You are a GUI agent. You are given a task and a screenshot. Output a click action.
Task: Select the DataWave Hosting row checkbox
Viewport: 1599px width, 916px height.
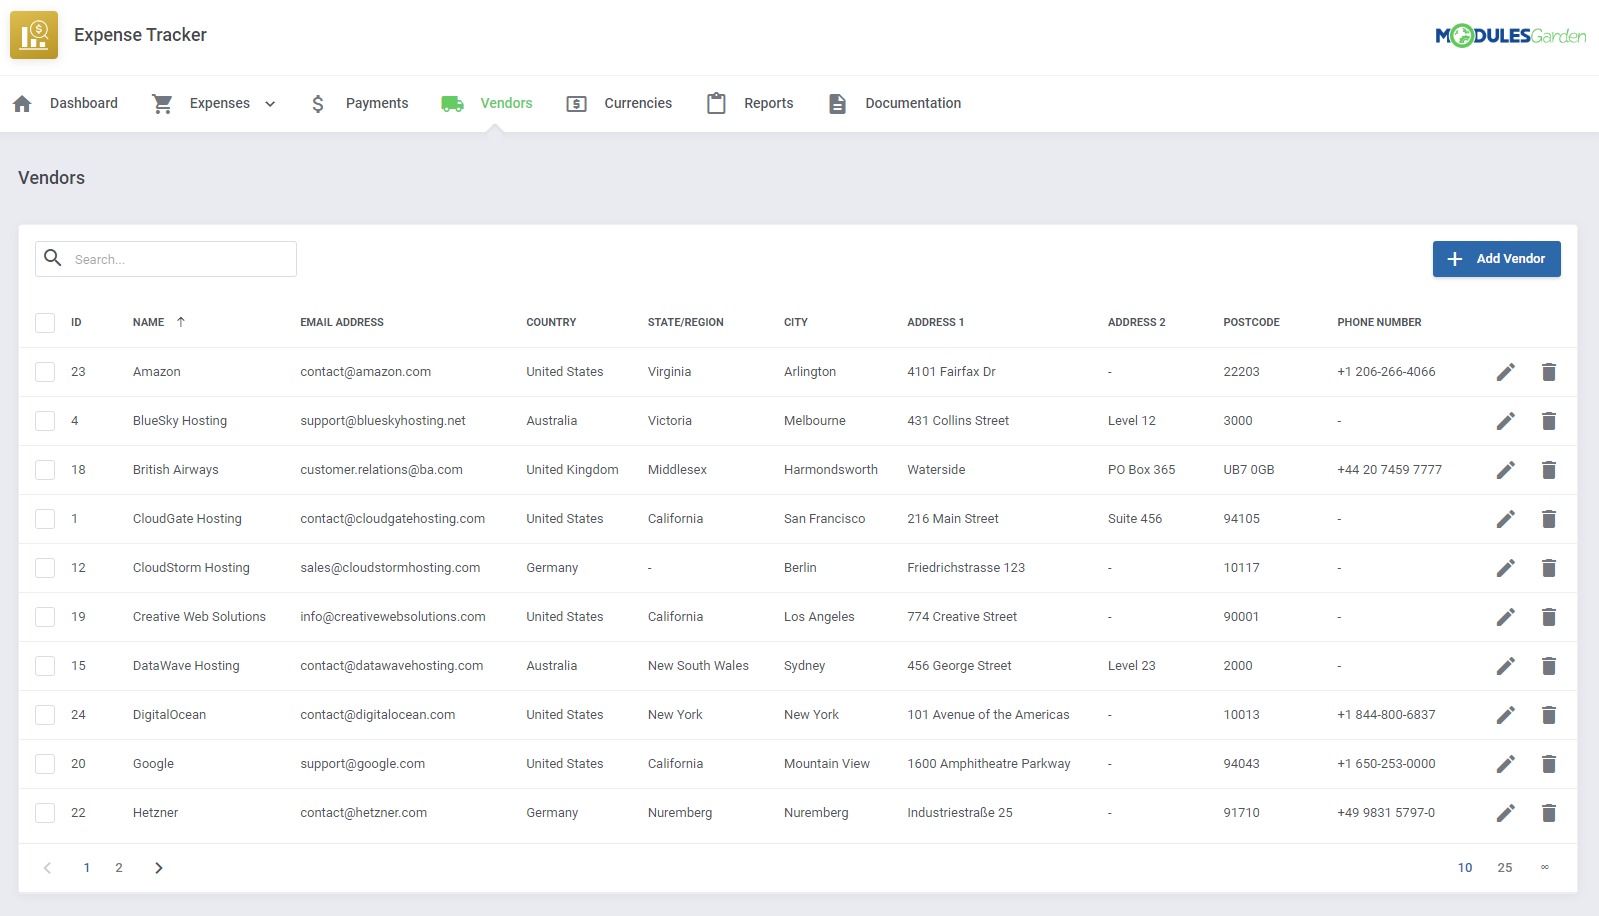(45, 666)
